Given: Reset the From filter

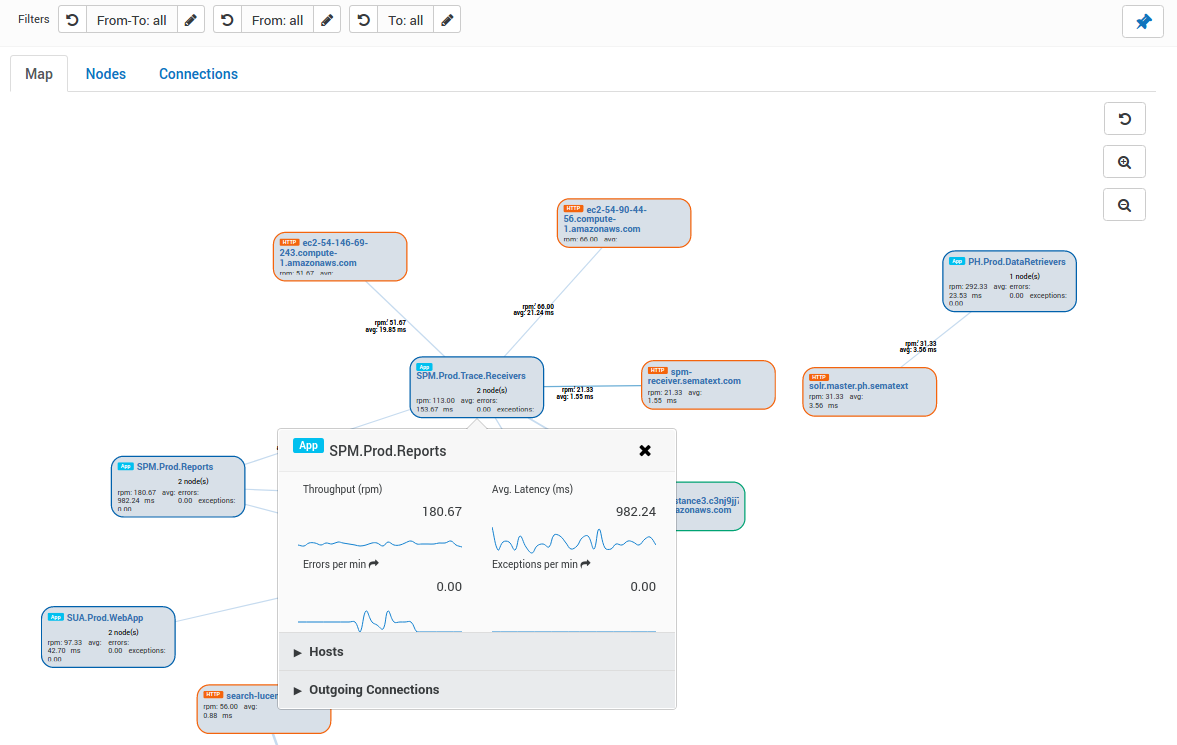Looking at the screenshot, I should [x=227, y=20].
